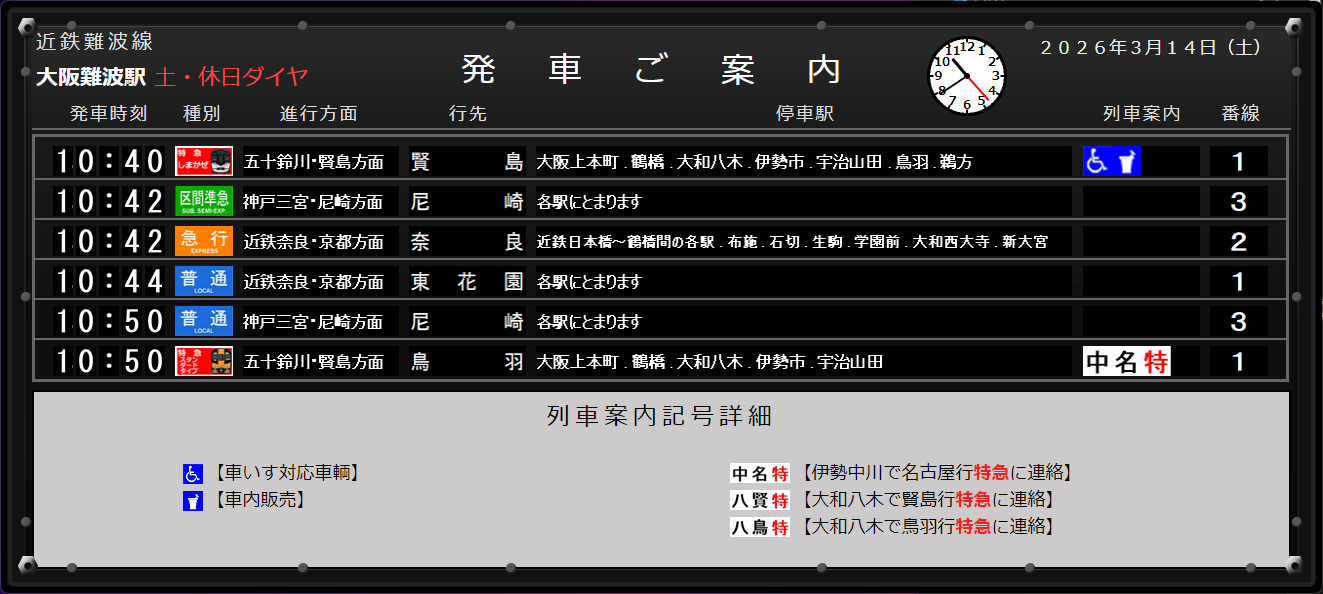The image size is (1323, 594).
Task: Click the 八賢特 legend badge
Action: pos(760,500)
